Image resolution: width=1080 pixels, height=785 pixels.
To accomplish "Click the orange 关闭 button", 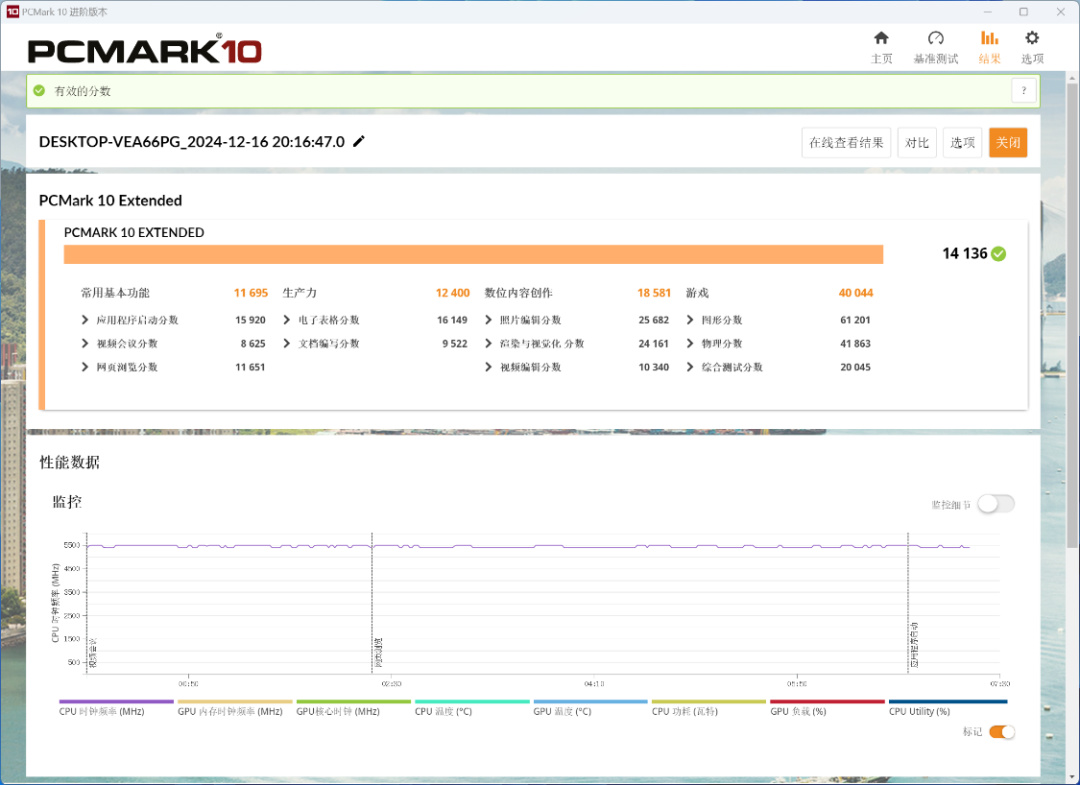I will [1008, 143].
